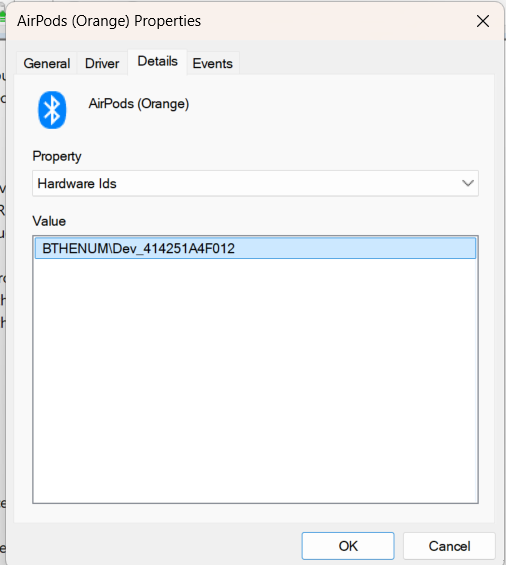Select the BTHENUM\Dev_414251A4F012 value row
Viewport: 506px width, 565px height.
pyautogui.click(x=255, y=248)
